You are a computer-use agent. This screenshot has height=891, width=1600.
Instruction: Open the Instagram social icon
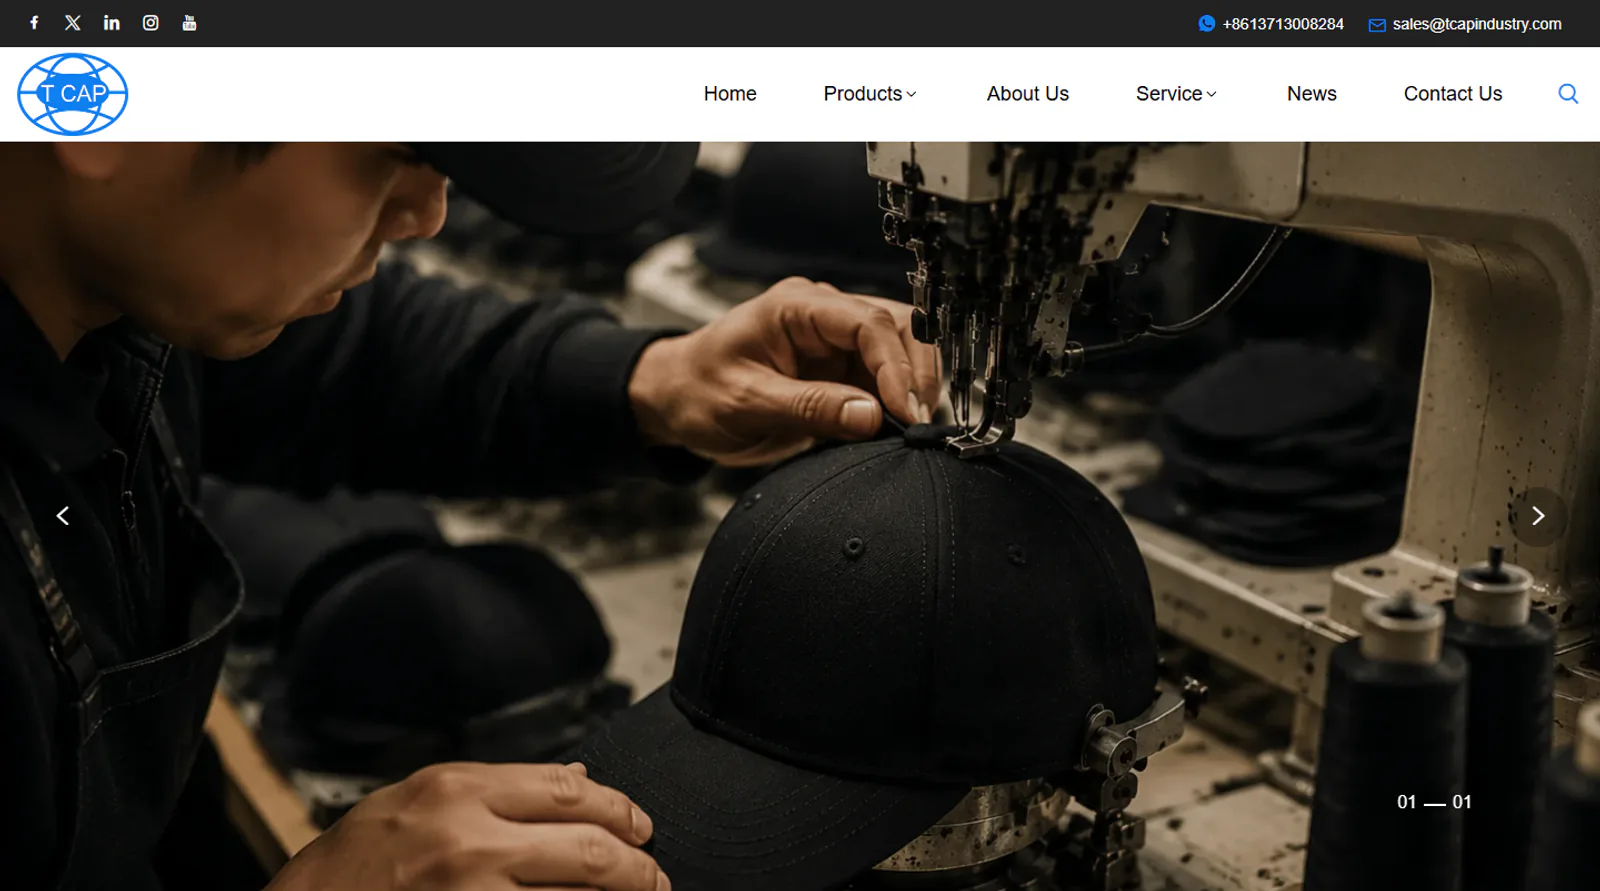pos(151,23)
